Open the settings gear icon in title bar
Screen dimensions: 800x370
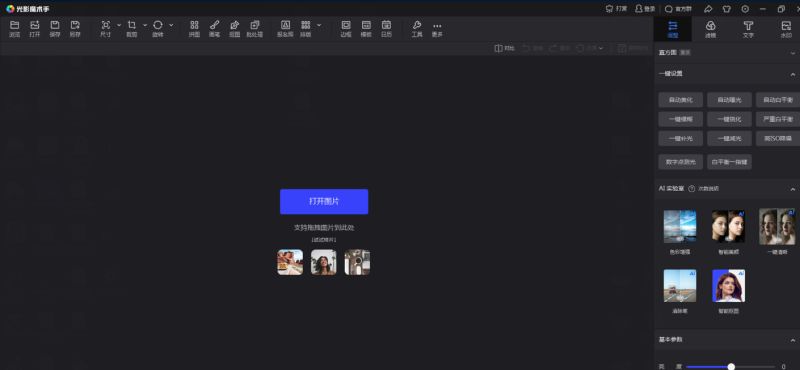745,9
